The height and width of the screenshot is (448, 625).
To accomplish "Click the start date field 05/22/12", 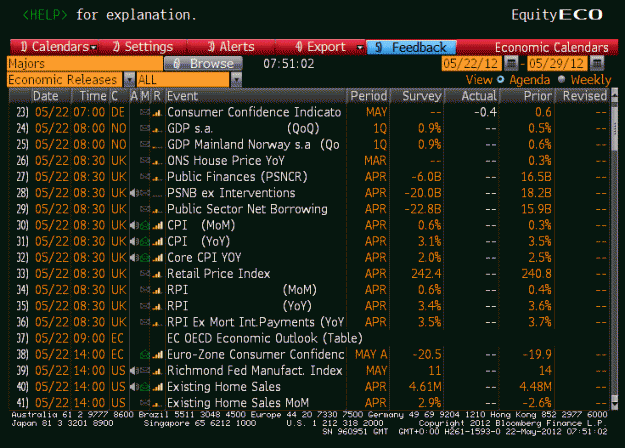I will click(472, 63).
